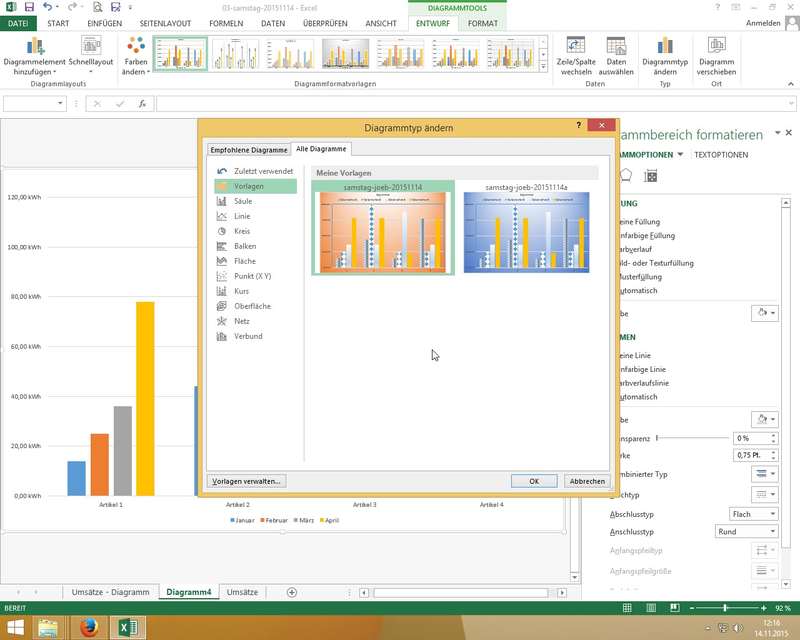Switch to Empfohlene Diagramme tab
Screen dimensions: 800x640
point(248,150)
